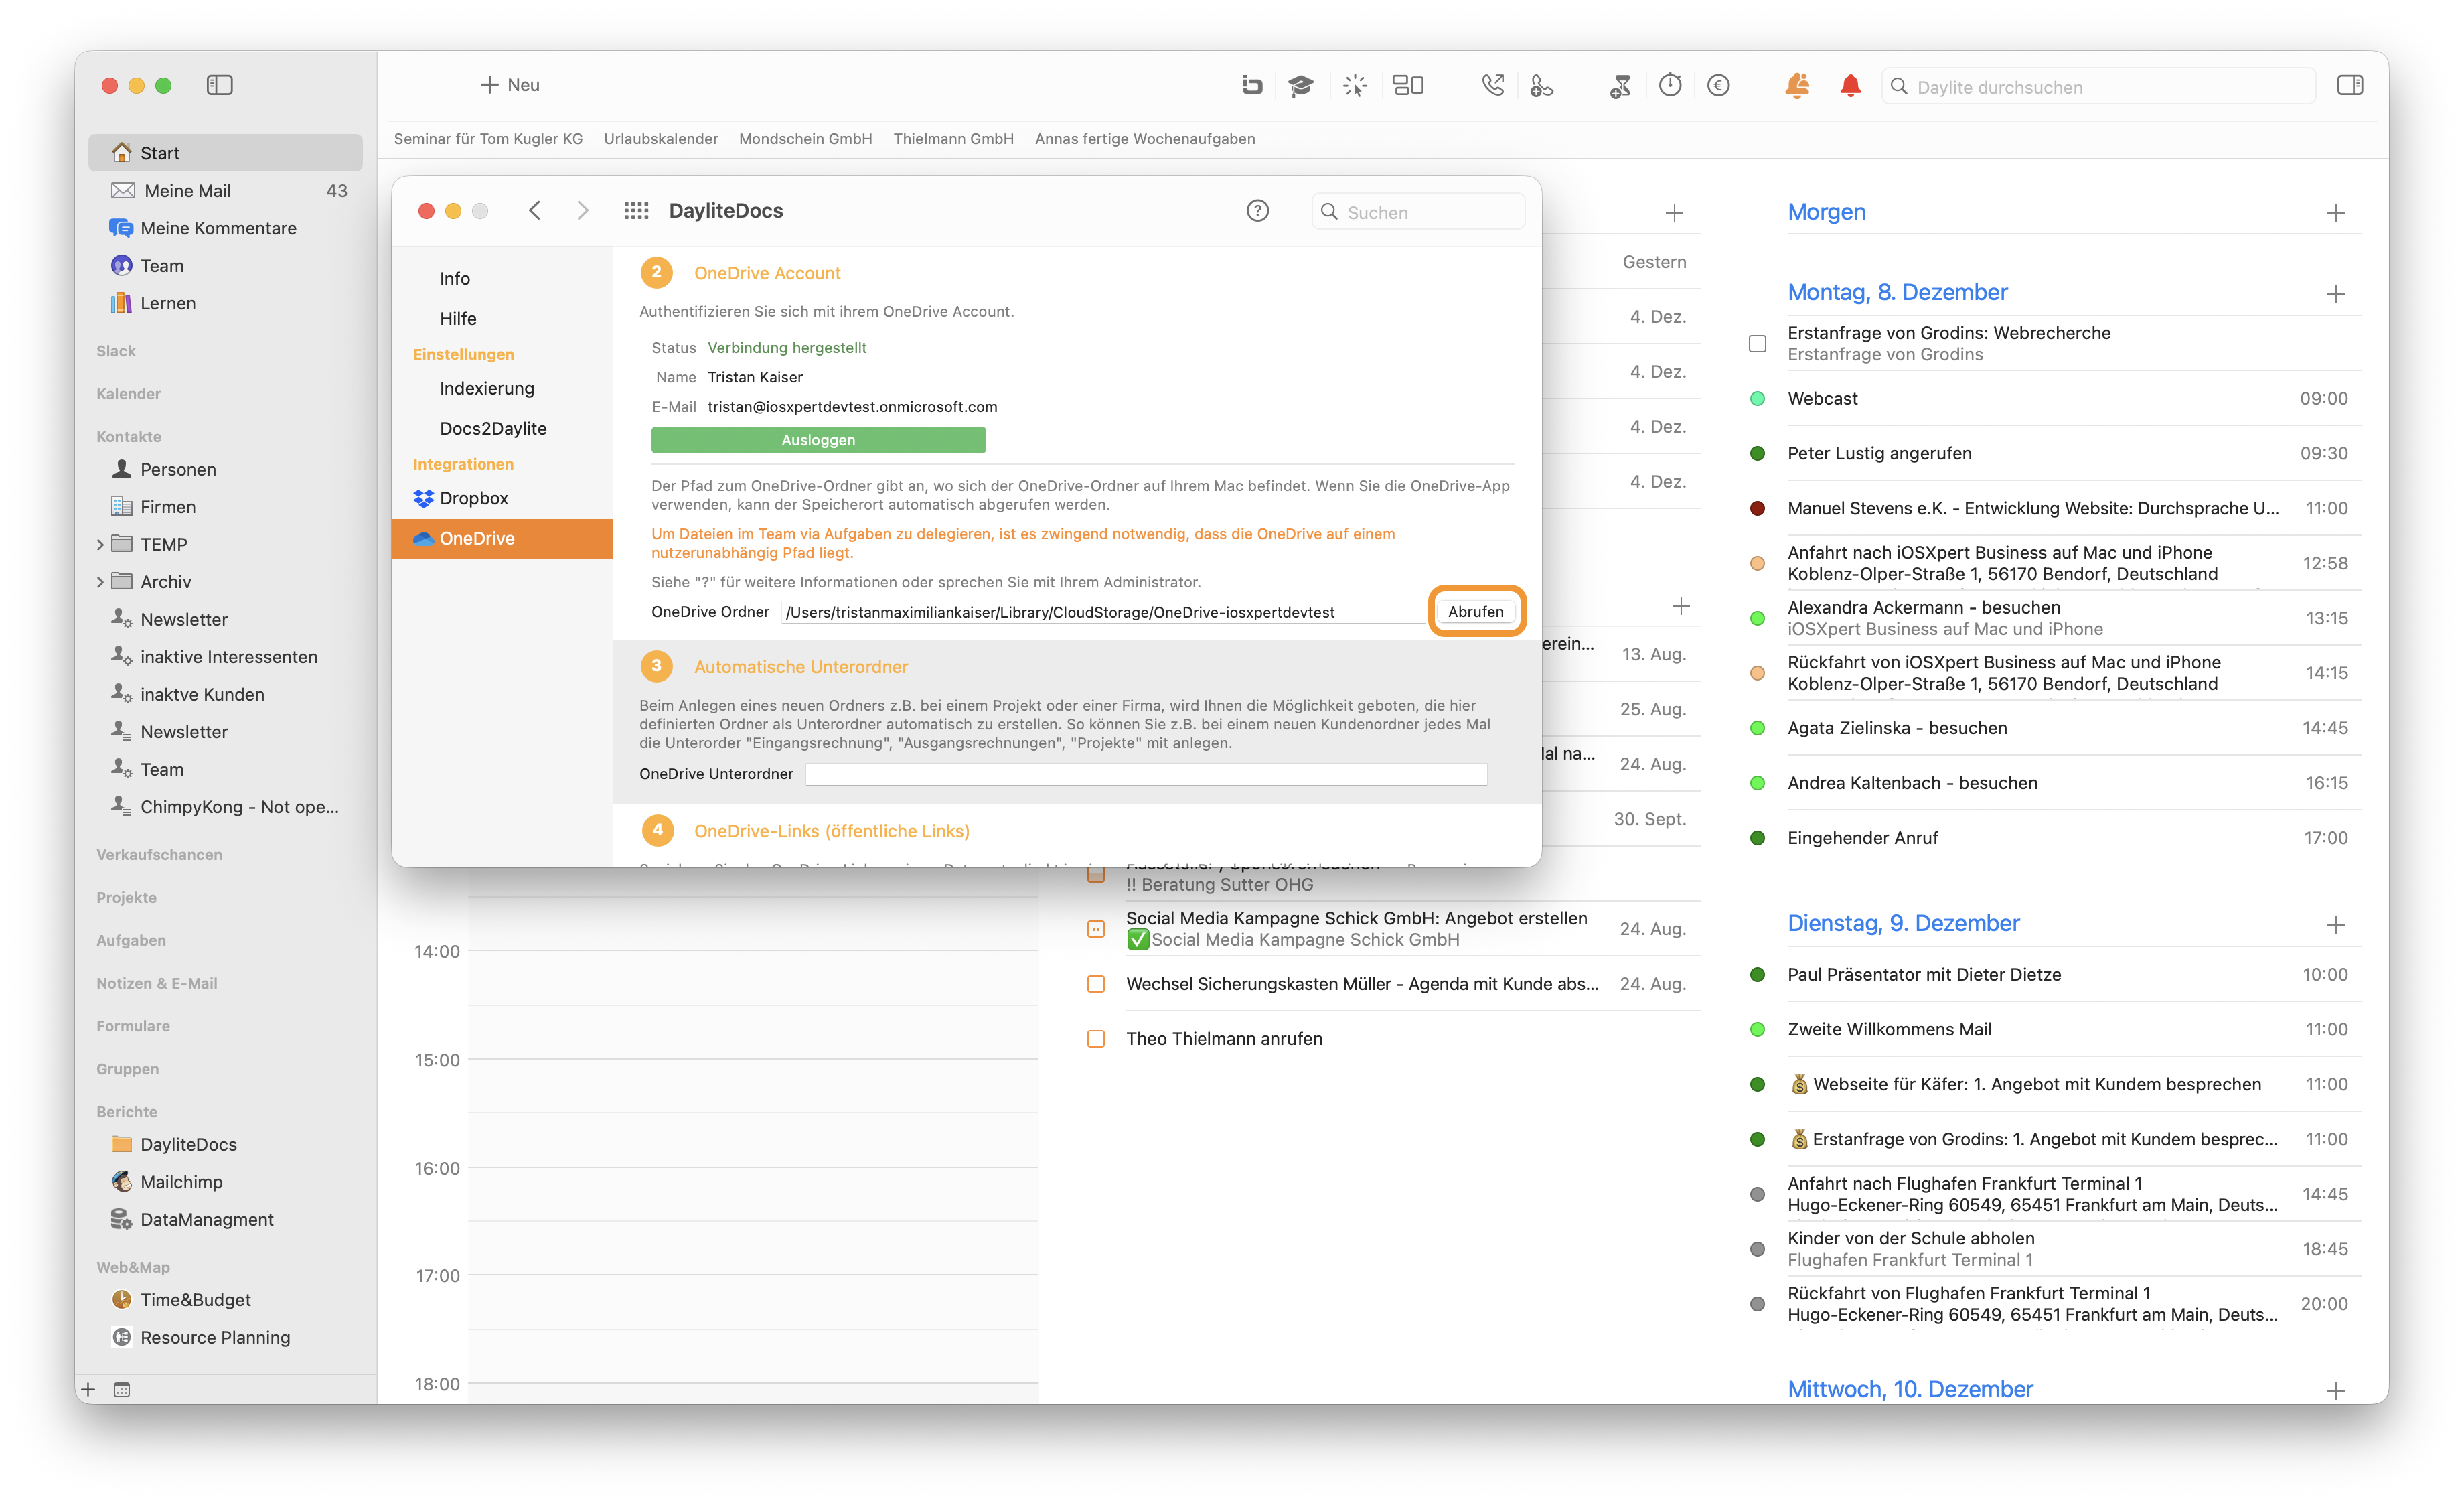Click the euro sign billing icon
2464x1503 pixels.
pyautogui.click(x=1718, y=86)
